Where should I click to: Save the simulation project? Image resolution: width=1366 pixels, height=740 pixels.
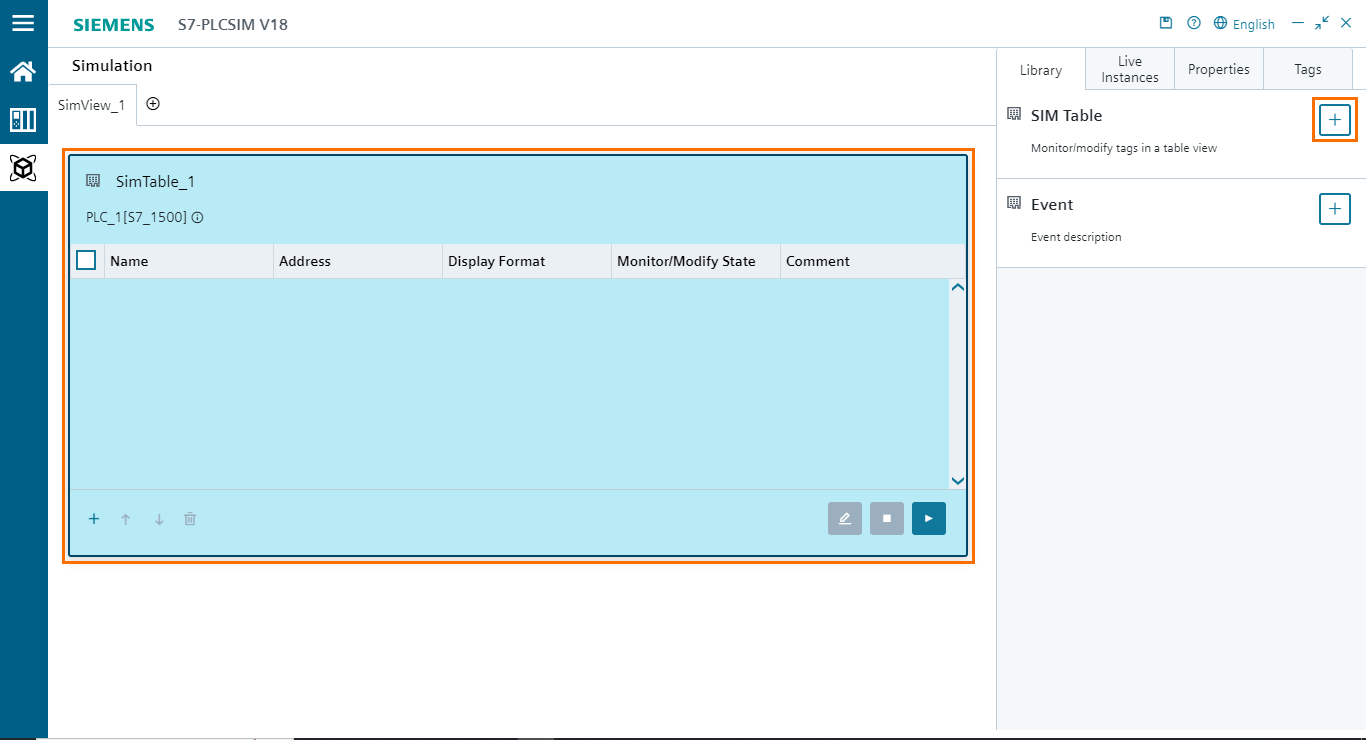pyautogui.click(x=1165, y=22)
